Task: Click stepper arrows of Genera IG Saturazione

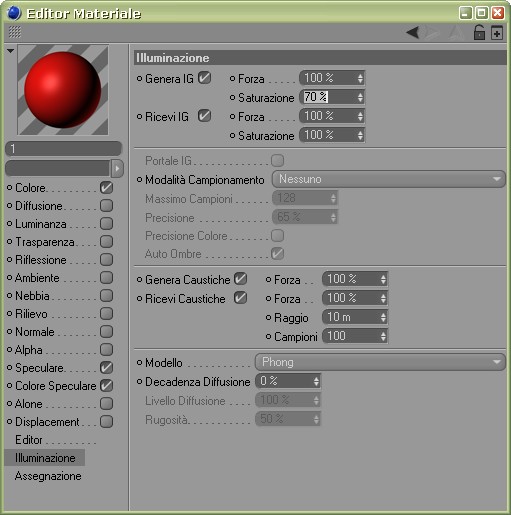Action: (x=360, y=97)
